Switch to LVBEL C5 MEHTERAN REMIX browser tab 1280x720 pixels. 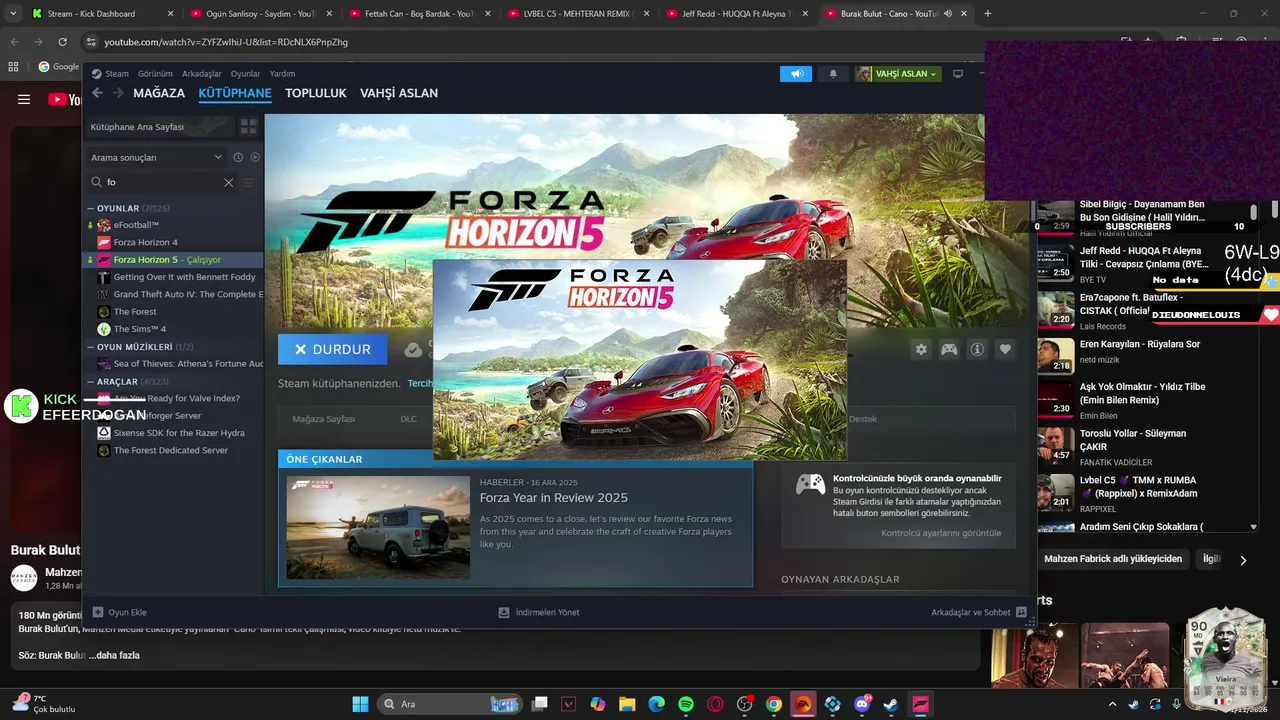click(580, 14)
